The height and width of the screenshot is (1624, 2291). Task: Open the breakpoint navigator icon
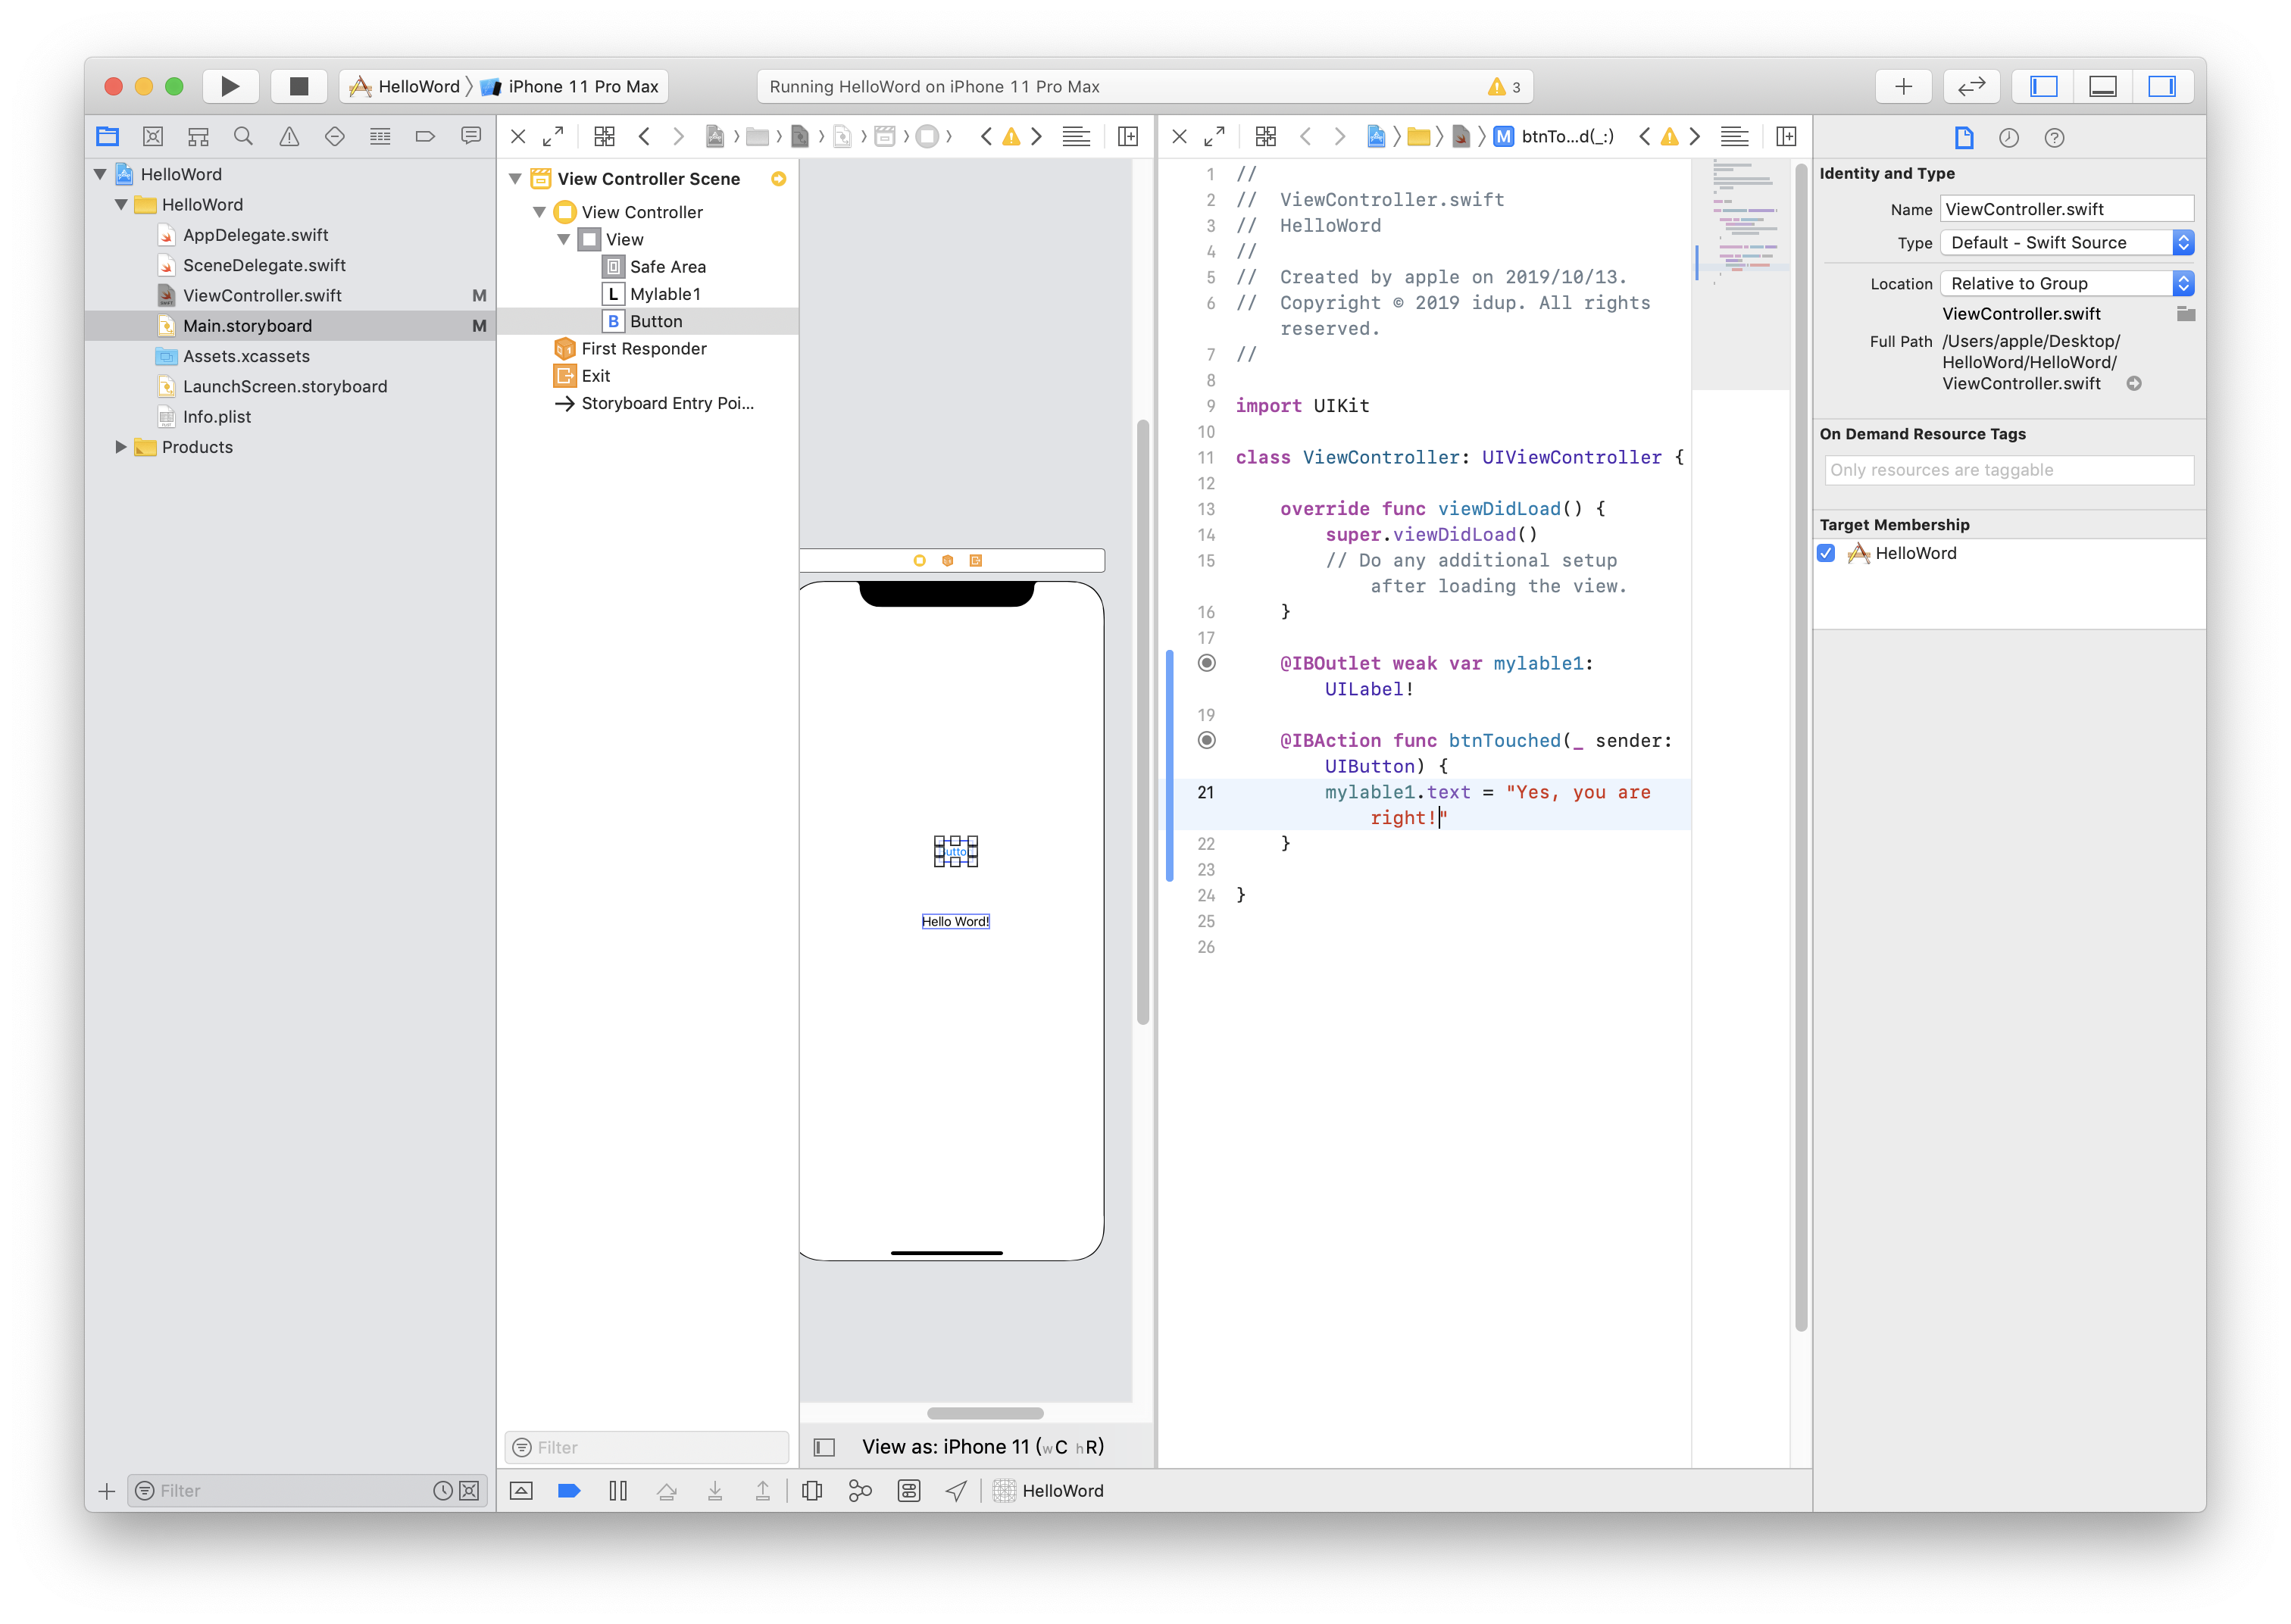(x=425, y=137)
